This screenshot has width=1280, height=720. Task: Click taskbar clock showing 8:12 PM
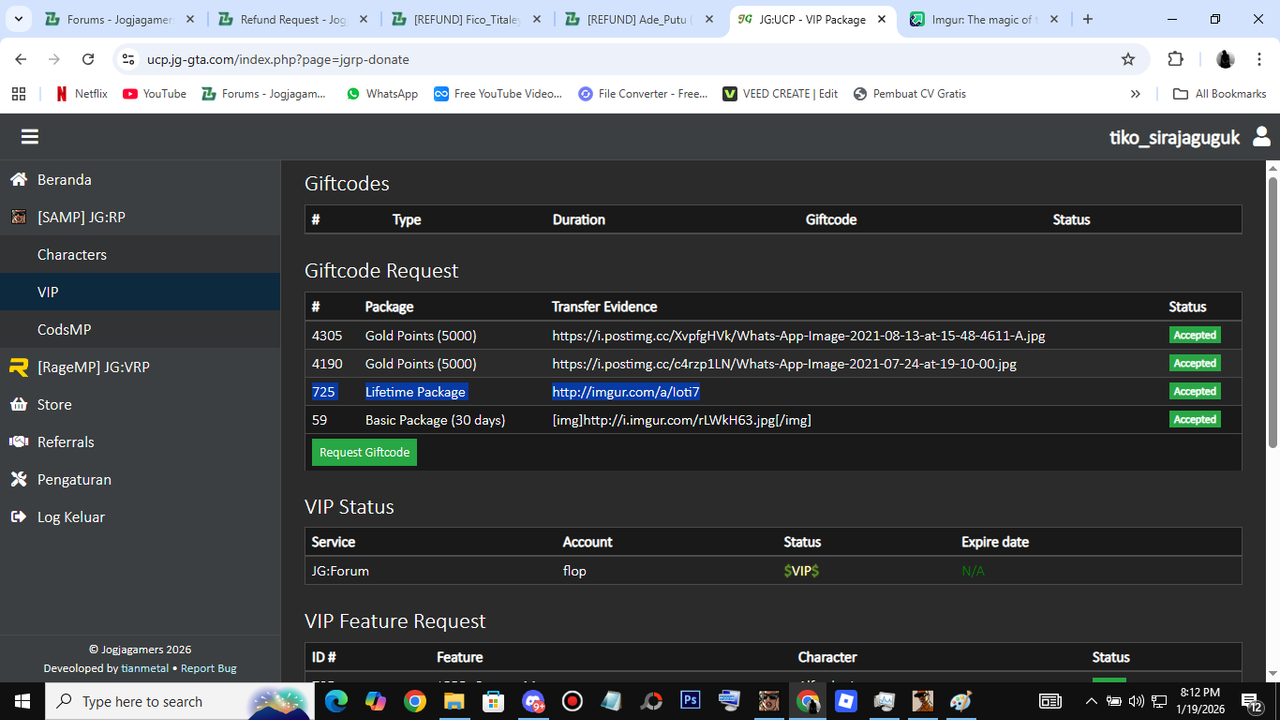click(x=1199, y=701)
